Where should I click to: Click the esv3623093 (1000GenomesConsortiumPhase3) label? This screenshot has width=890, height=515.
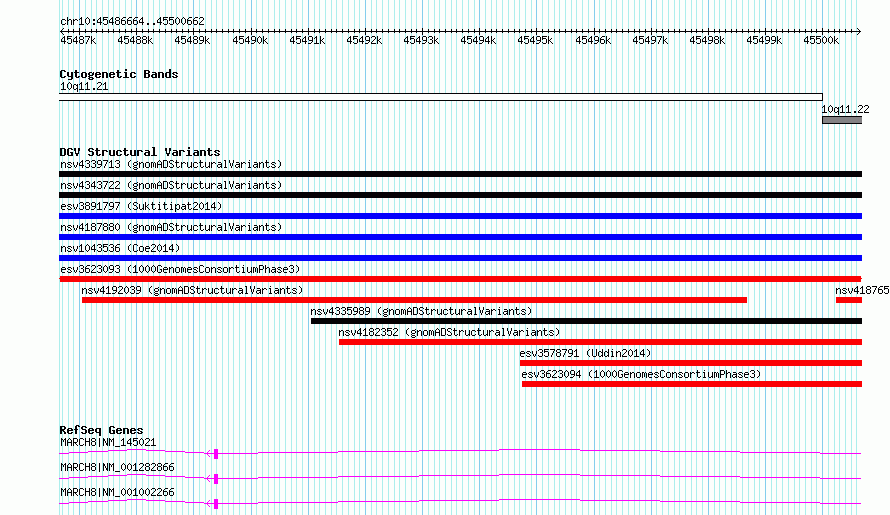[x=180, y=269]
